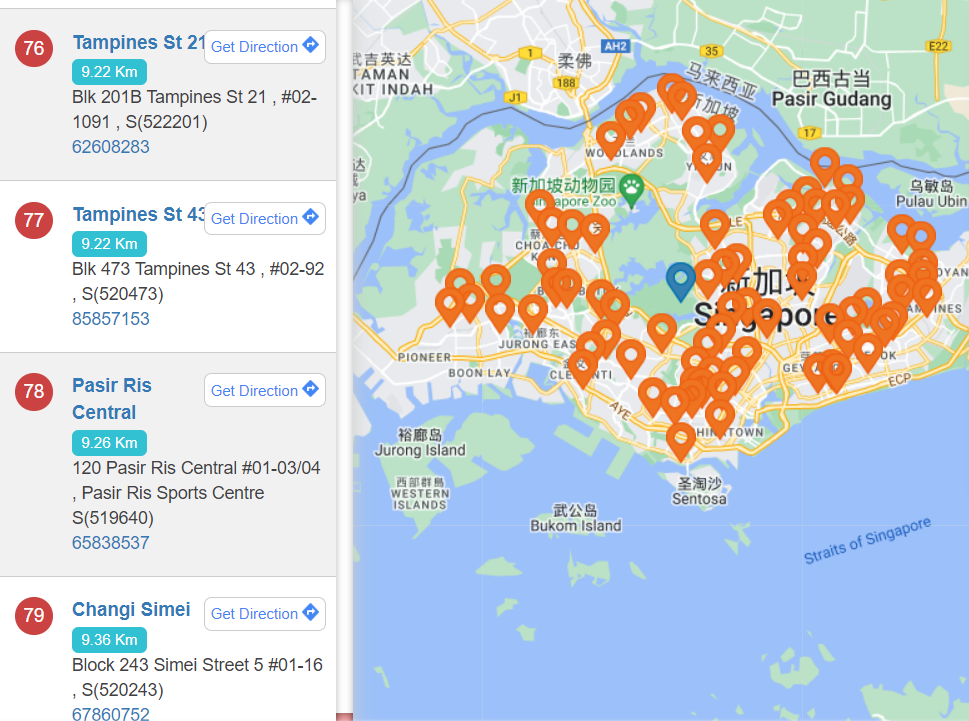The width and height of the screenshot is (969, 721).
Task: Click the 9.26 Km distance badge
Action: coord(109,442)
